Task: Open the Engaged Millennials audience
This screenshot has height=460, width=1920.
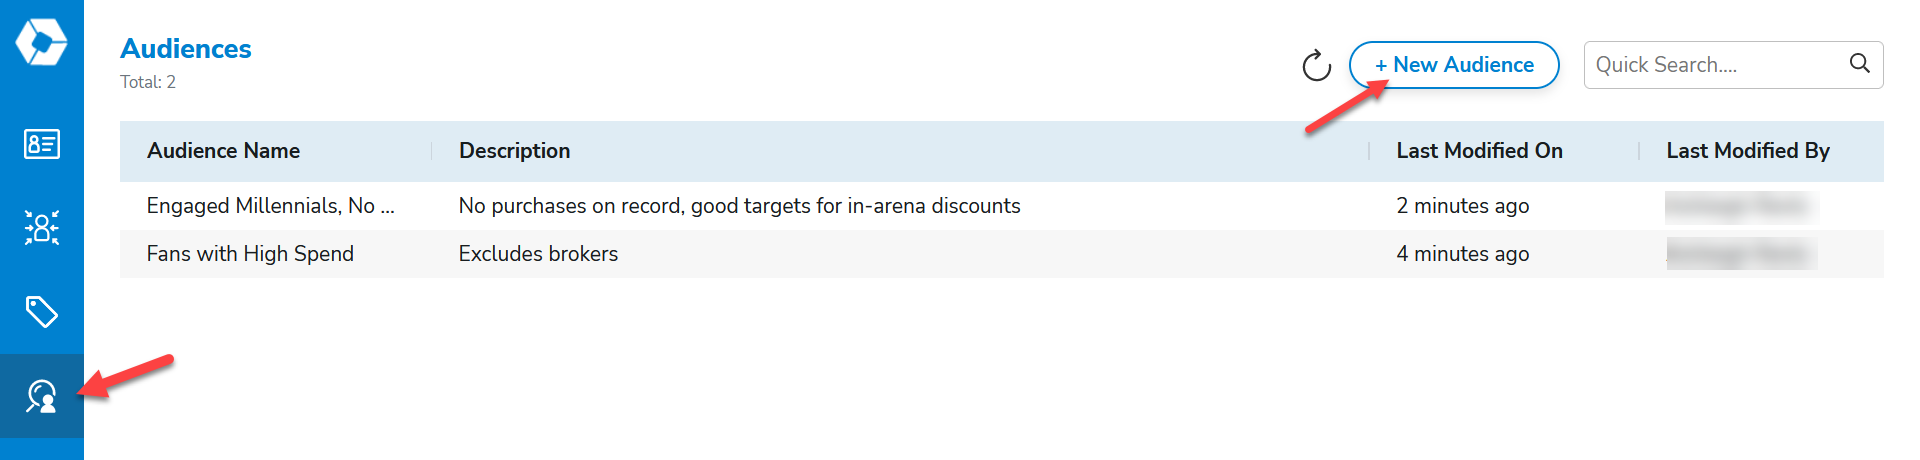Action: pyautogui.click(x=270, y=206)
